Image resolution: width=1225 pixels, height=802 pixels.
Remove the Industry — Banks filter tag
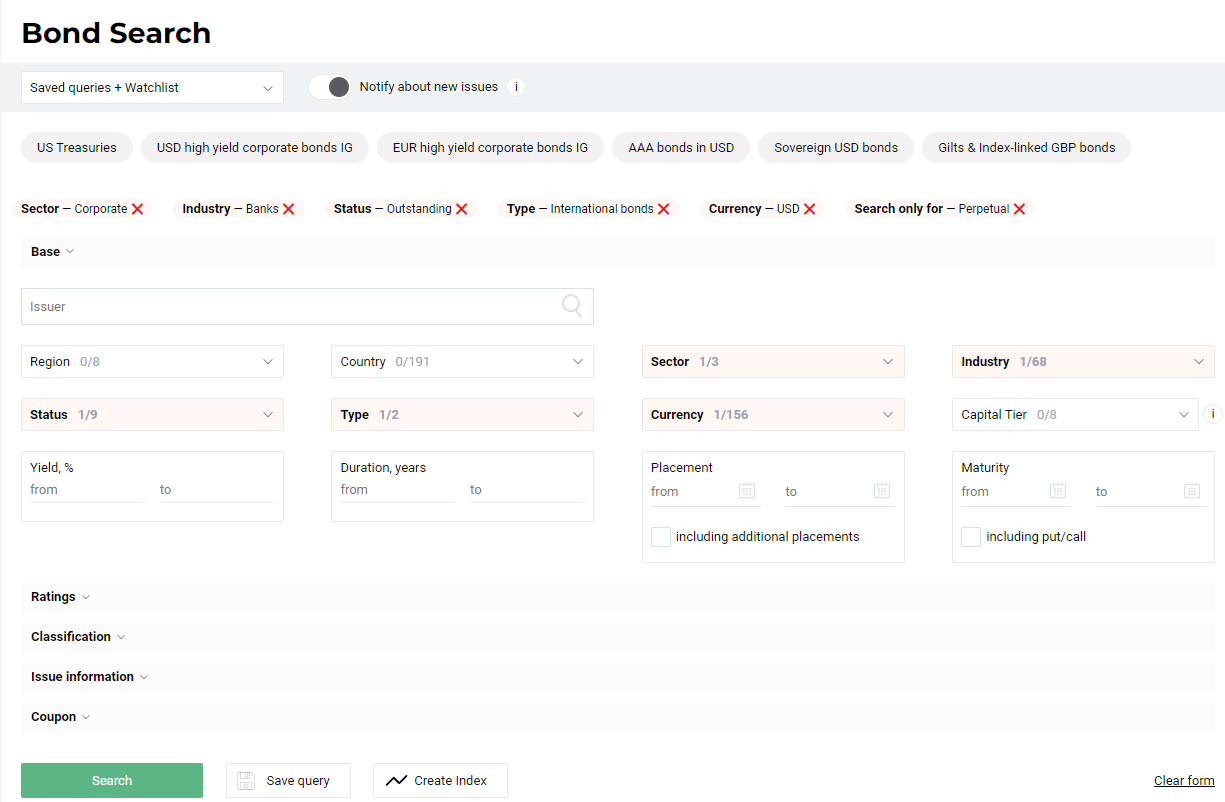(289, 209)
